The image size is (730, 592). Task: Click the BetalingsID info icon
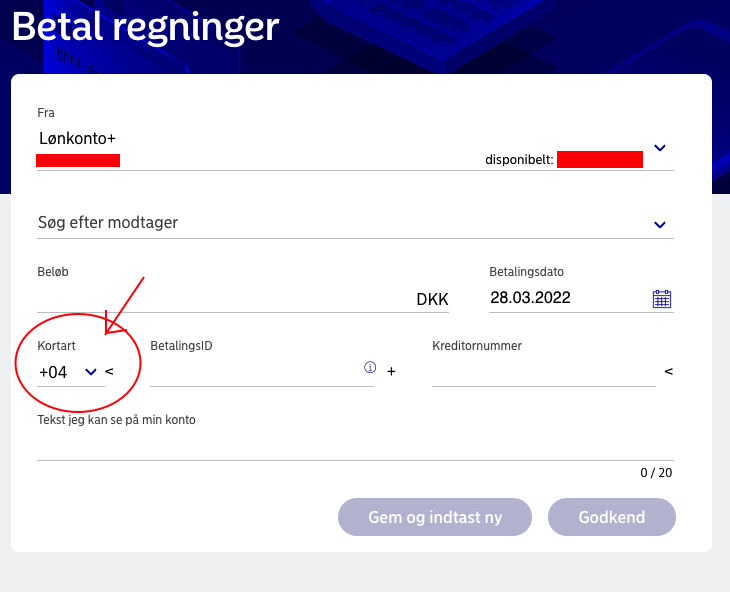(x=370, y=367)
